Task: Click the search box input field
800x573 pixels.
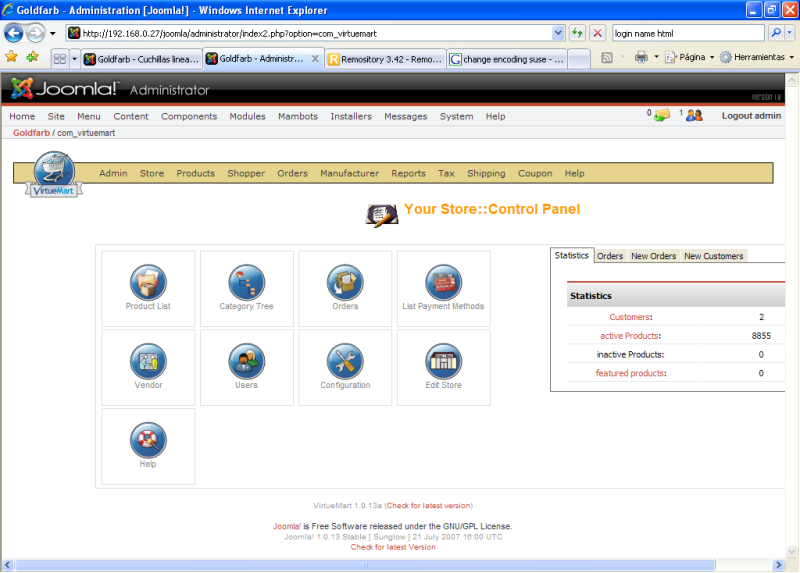Action: point(689,33)
